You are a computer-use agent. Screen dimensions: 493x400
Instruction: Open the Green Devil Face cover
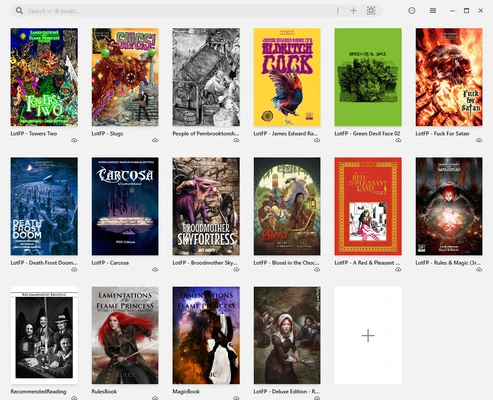click(368, 77)
